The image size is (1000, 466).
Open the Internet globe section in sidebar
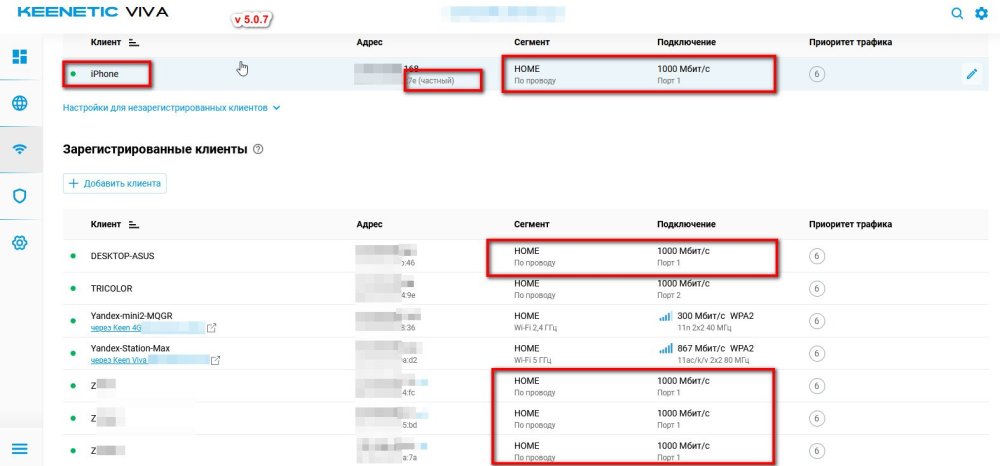pos(19,104)
